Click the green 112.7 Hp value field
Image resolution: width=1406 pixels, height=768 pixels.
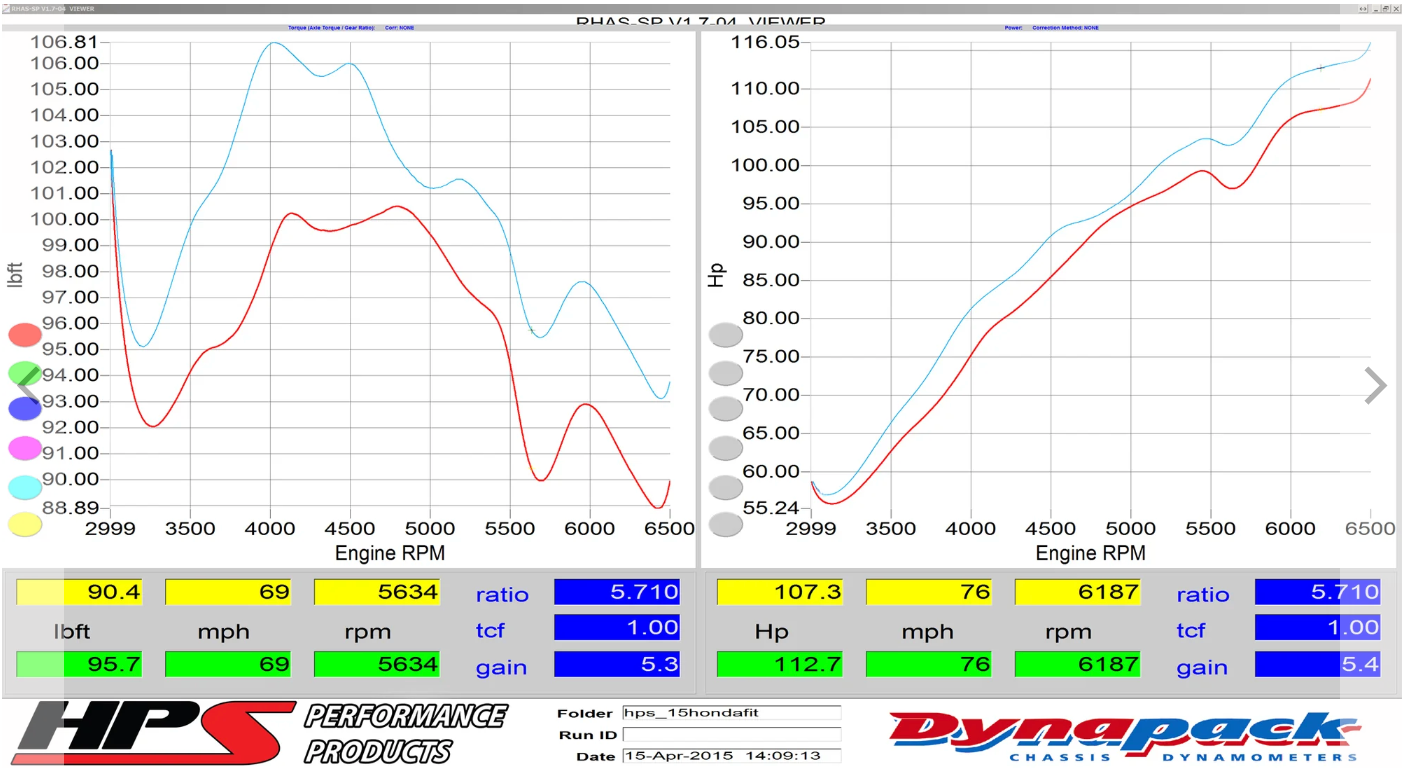(x=780, y=664)
